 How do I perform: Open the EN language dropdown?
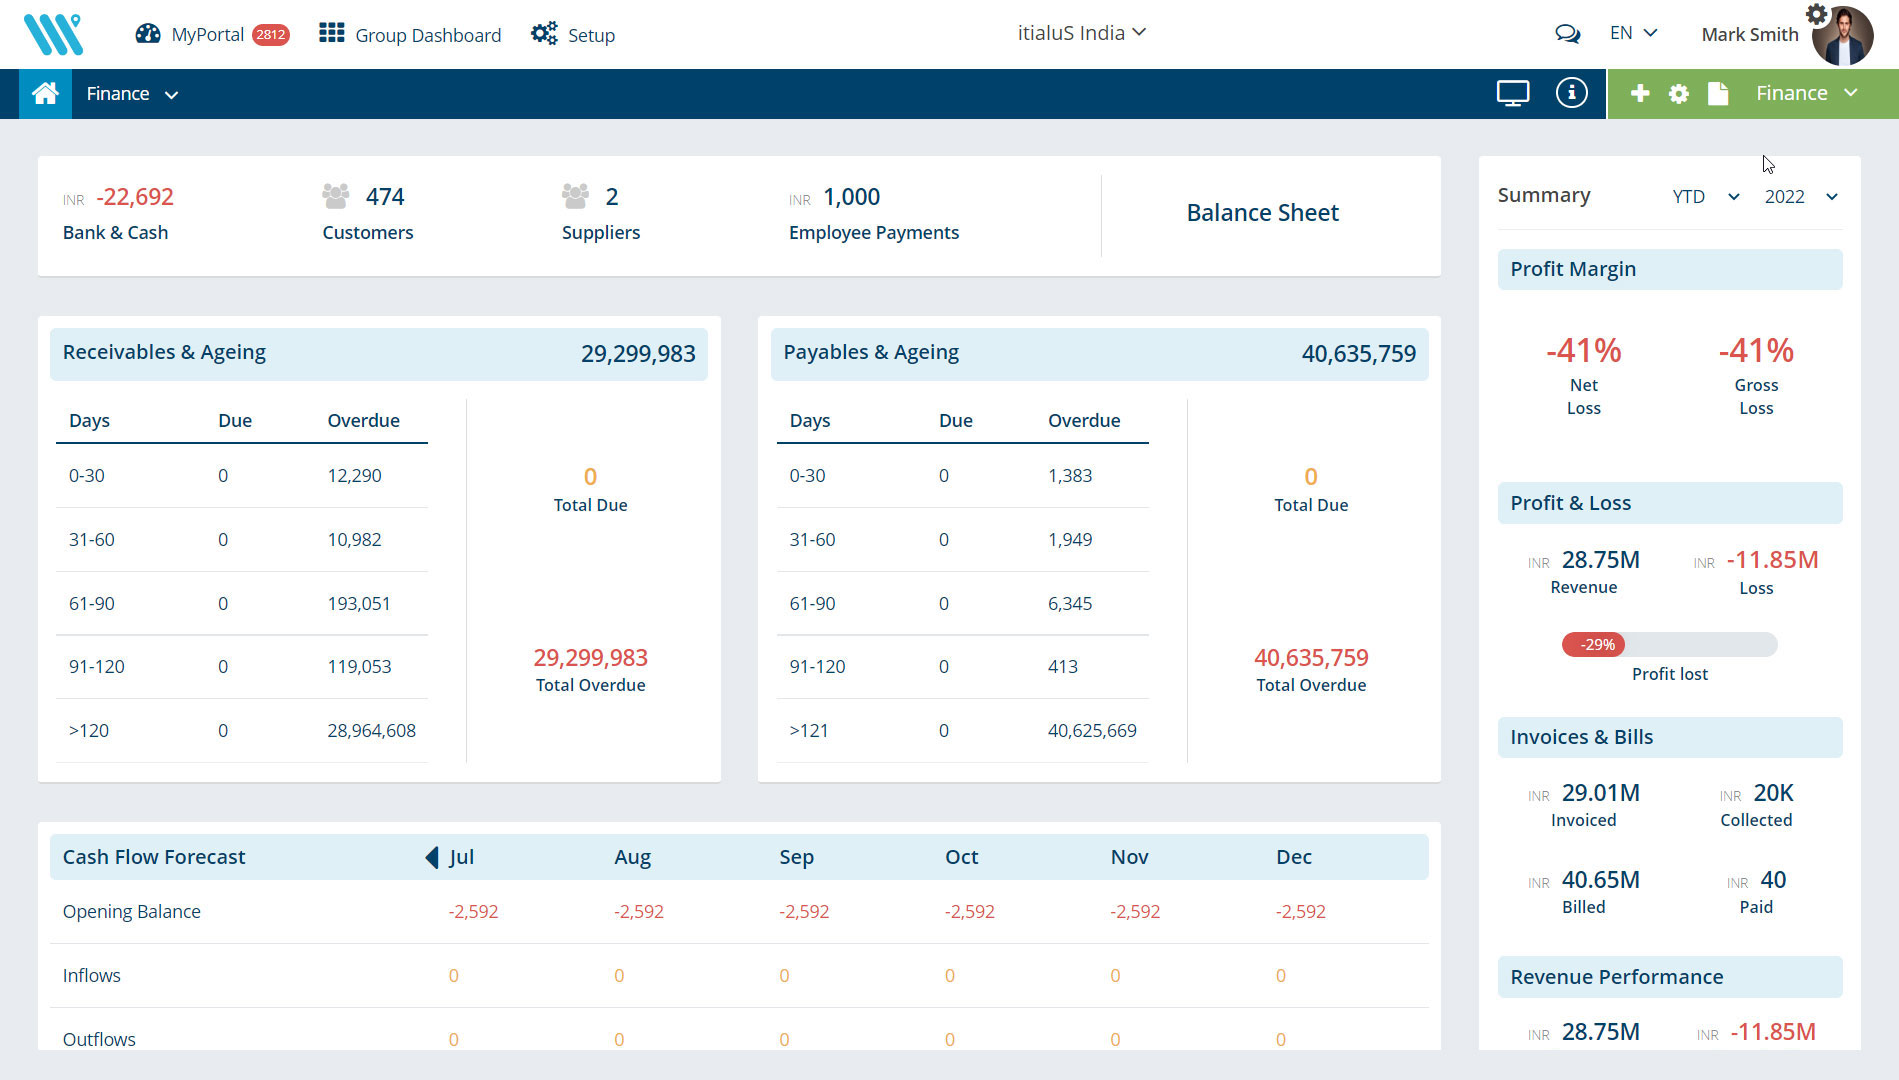[x=1633, y=33]
